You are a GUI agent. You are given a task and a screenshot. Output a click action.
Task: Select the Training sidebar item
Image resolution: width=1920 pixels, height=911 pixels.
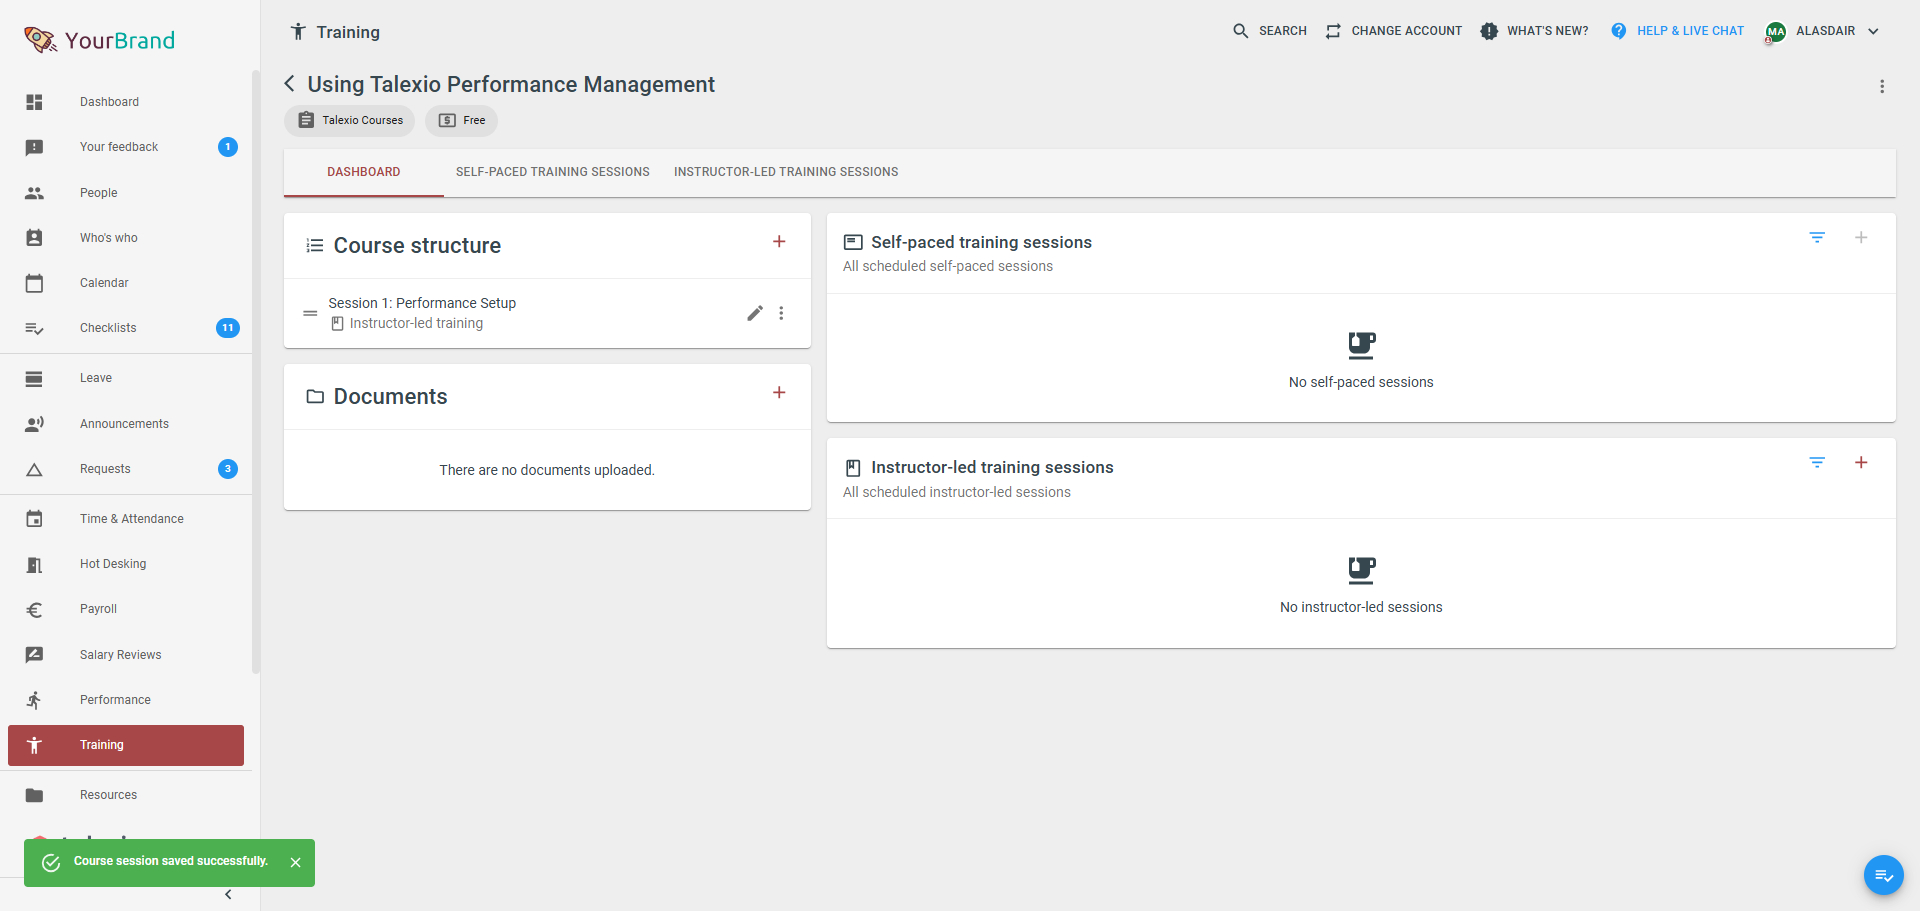(126, 745)
